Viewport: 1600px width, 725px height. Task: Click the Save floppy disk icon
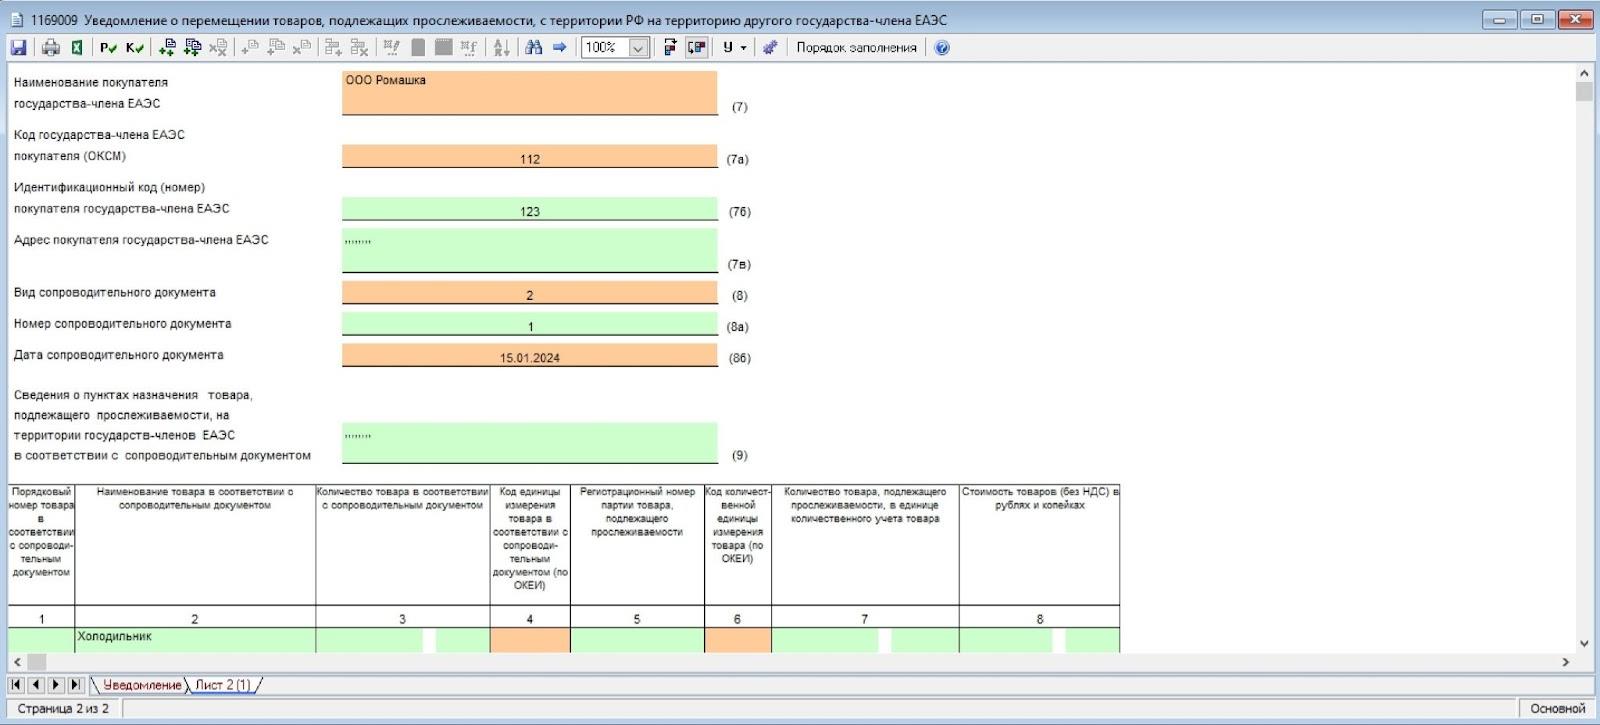click(x=18, y=47)
